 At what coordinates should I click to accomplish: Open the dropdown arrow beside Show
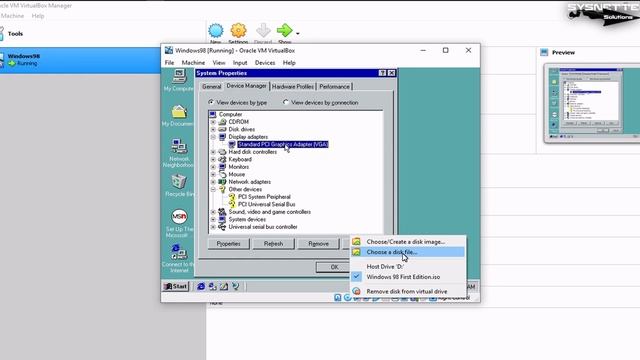pyautogui.click(x=298, y=33)
